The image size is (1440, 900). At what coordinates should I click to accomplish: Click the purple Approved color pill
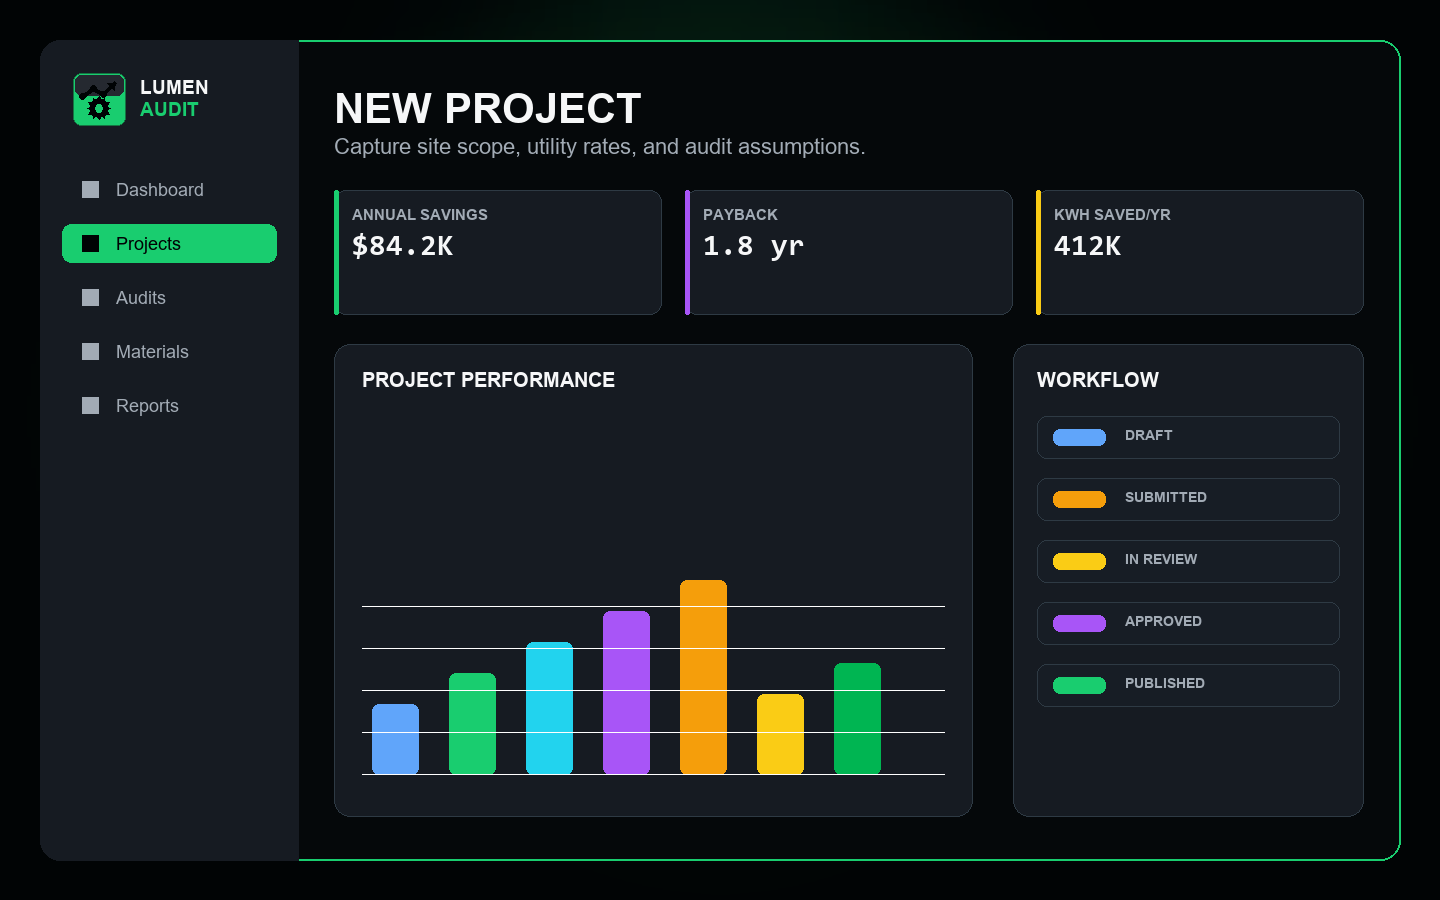tap(1079, 623)
